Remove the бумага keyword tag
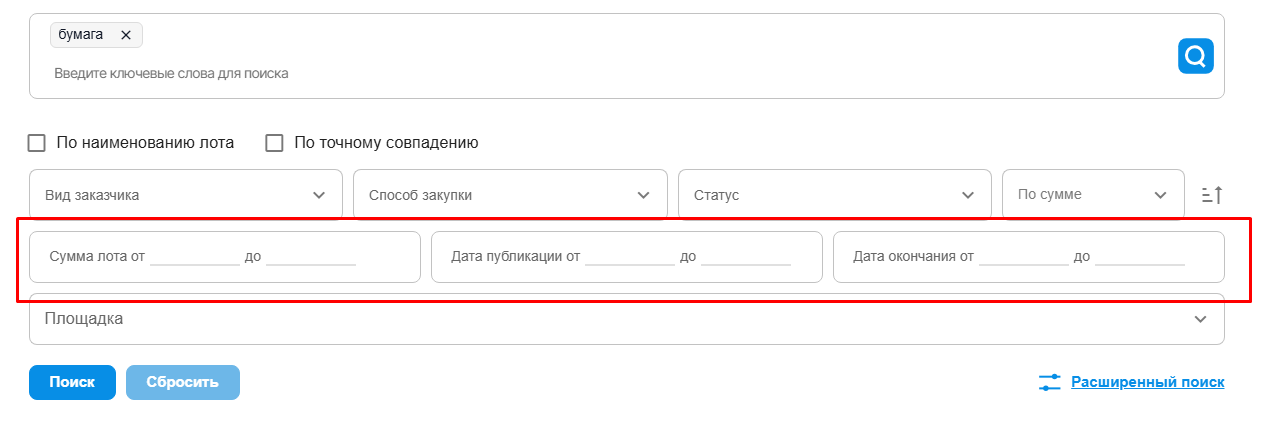Viewport: 1268px width, 423px height. point(126,35)
